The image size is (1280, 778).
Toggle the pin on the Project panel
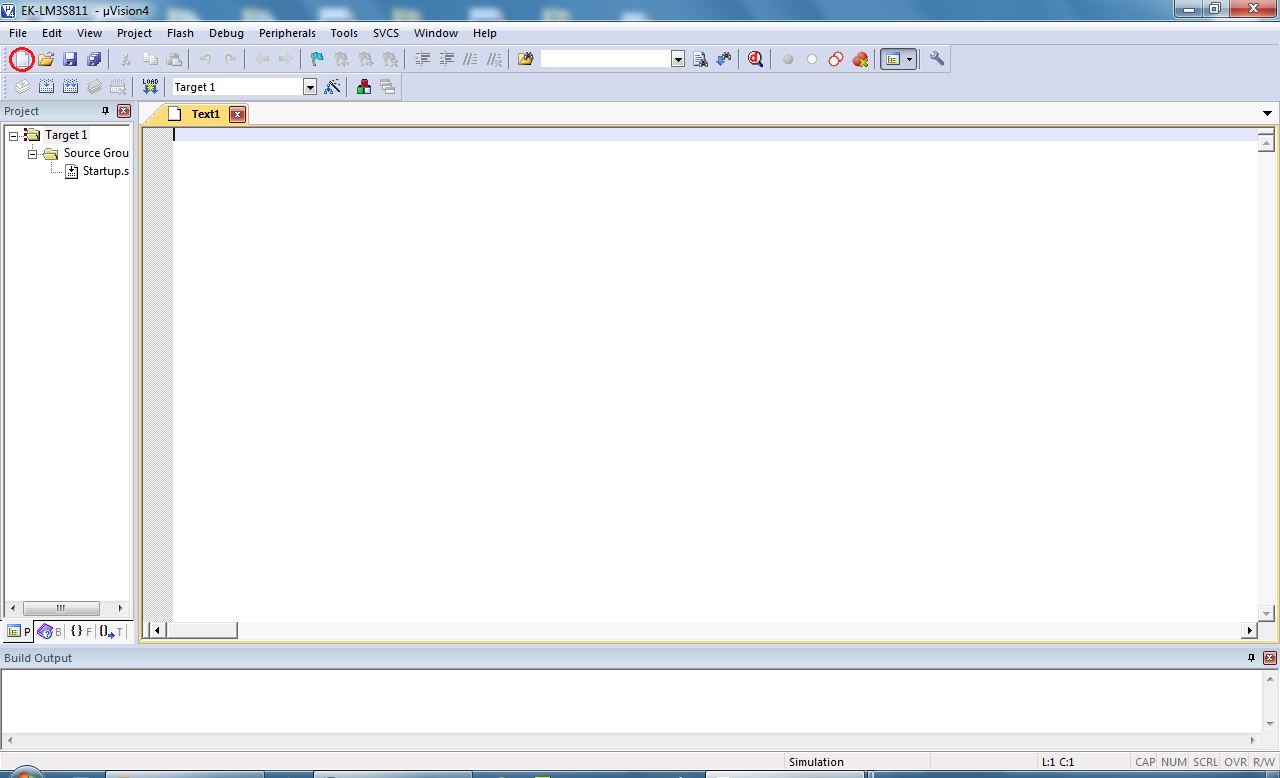pyautogui.click(x=105, y=111)
